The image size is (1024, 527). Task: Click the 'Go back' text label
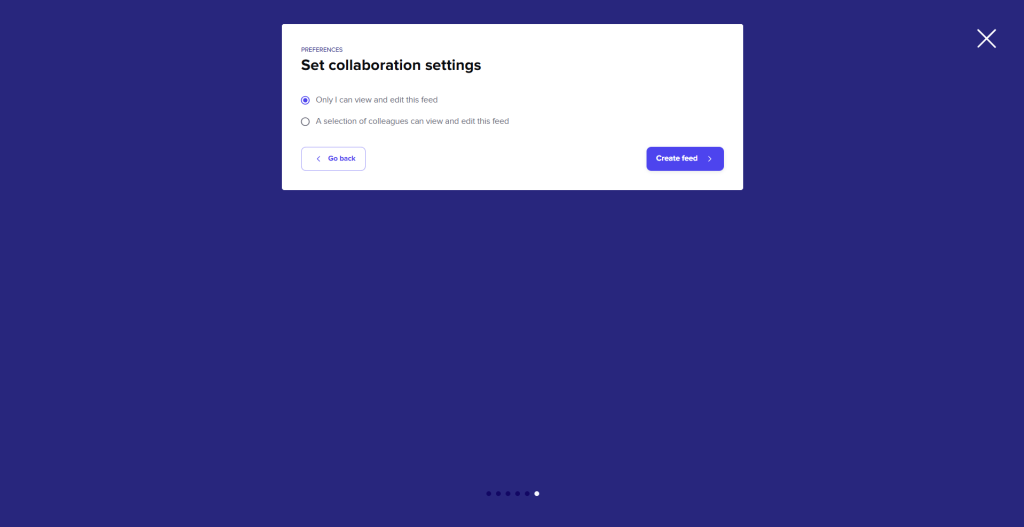(x=342, y=159)
